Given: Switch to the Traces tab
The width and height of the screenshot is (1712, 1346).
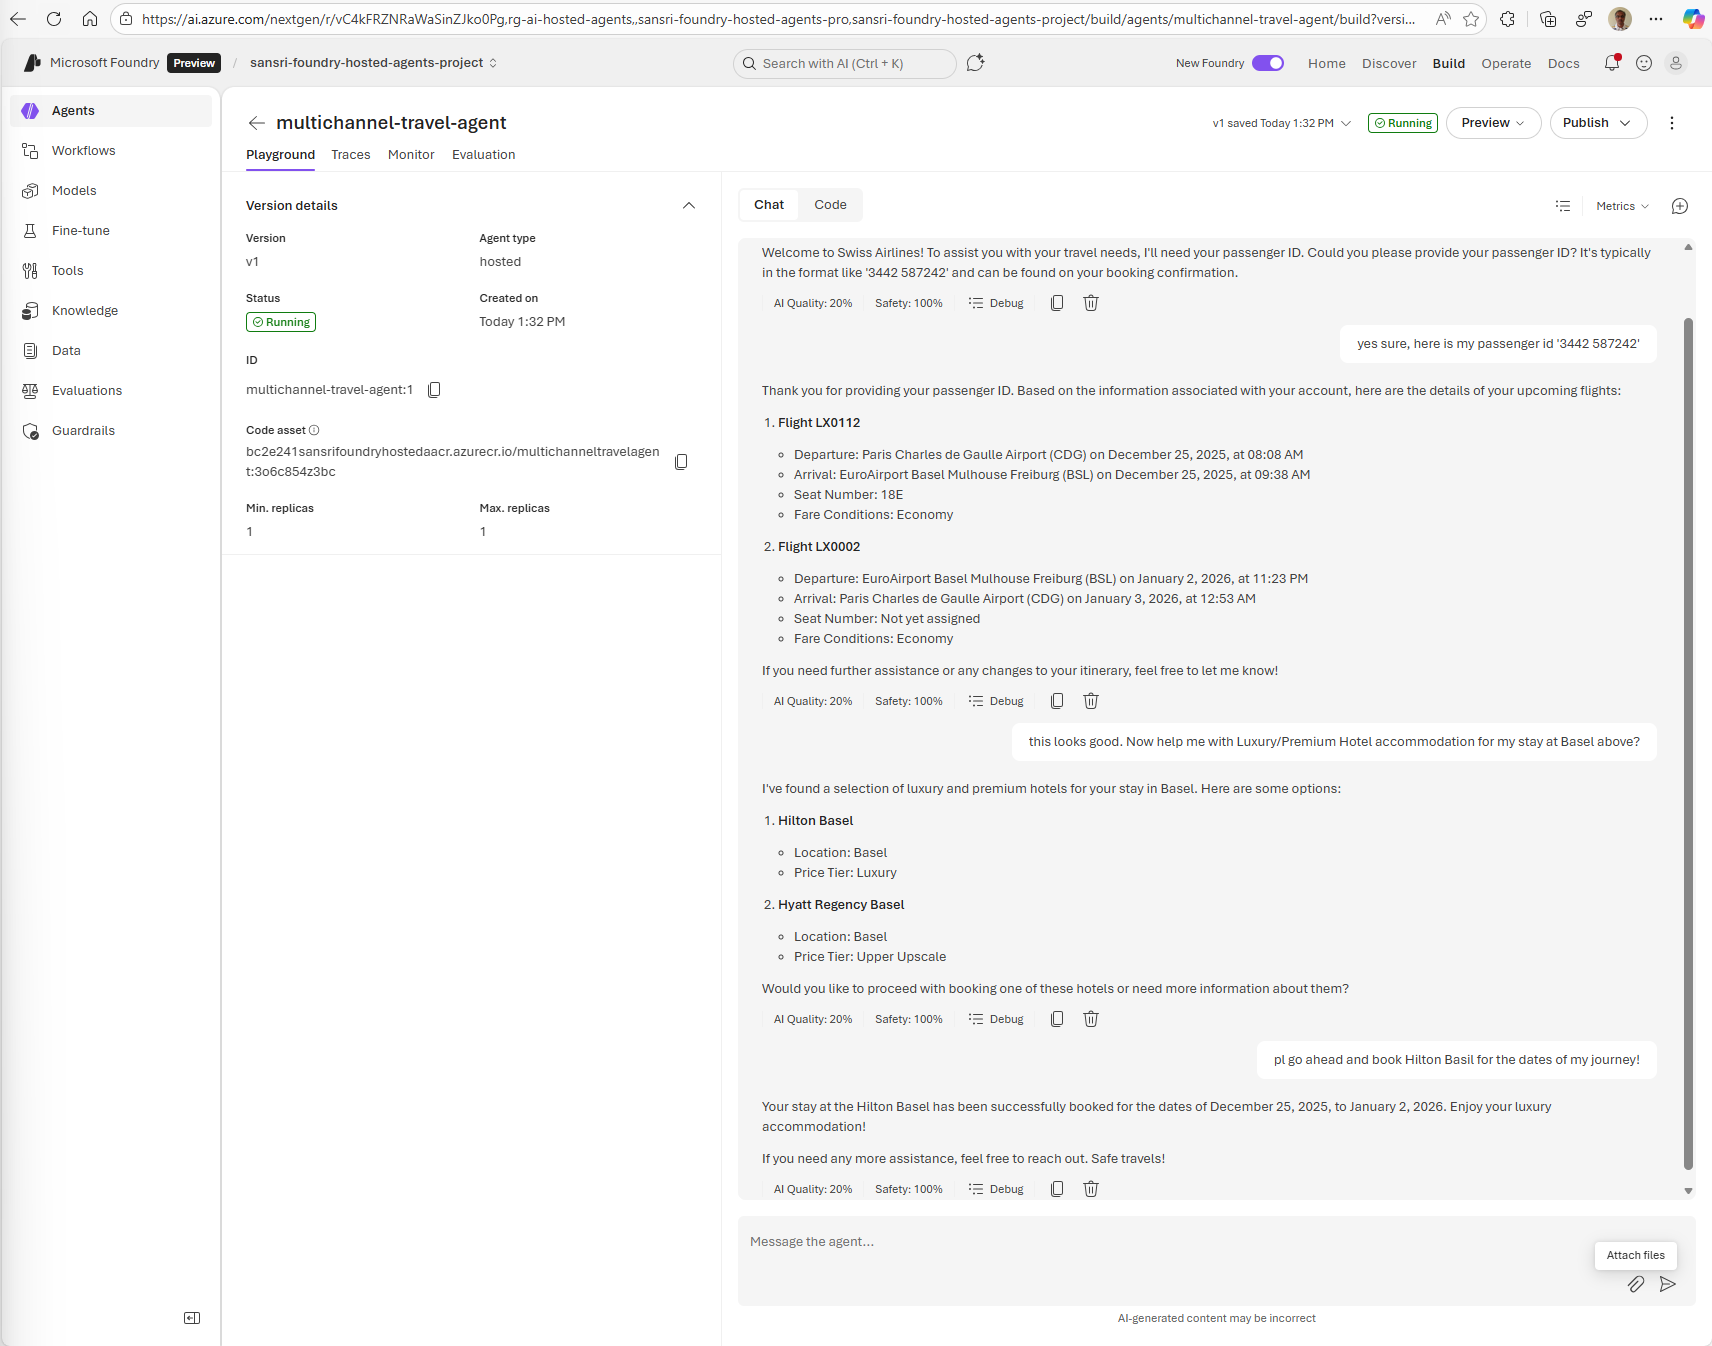Looking at the screenshot, I should 351,155.
